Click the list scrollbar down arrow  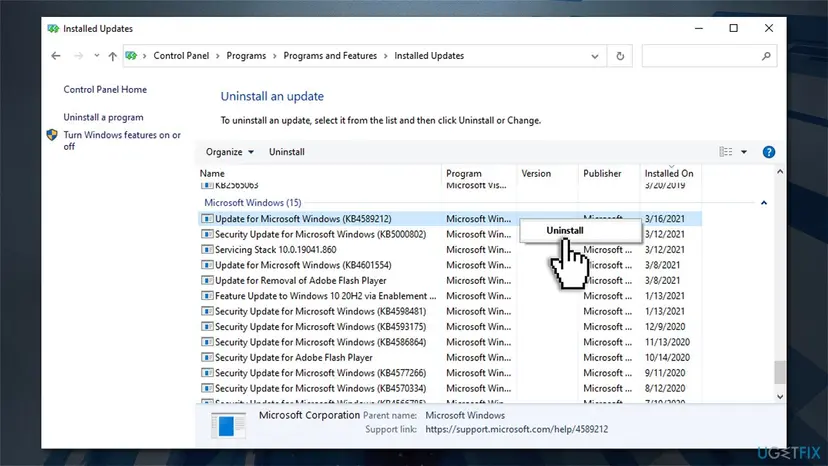click(x=780, y=397)
